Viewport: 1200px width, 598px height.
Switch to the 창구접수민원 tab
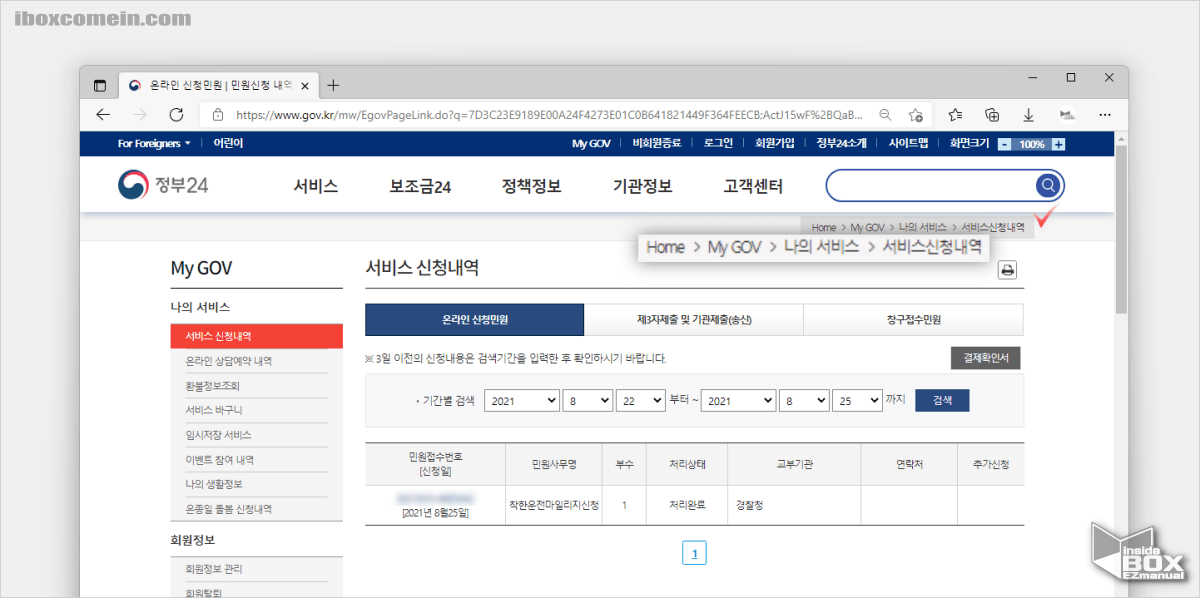tap(914, 320)
